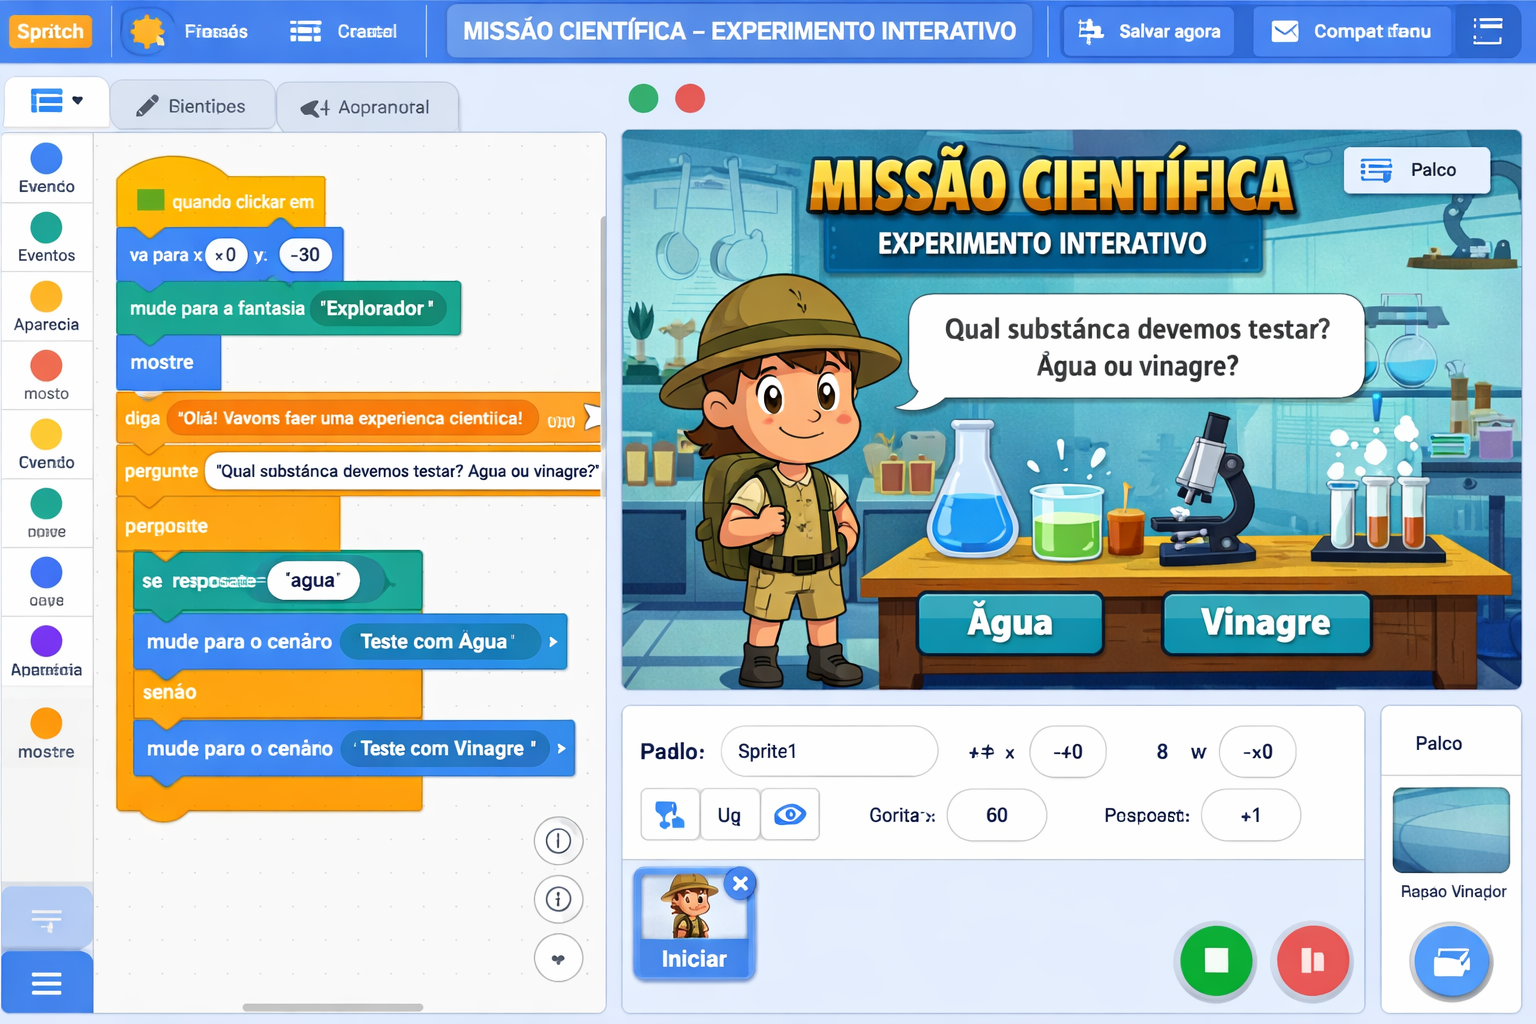Open the Teste com Água backdrop dropdown
1536x1024 pixels.
pyautogui.click(x=553, y=641)
